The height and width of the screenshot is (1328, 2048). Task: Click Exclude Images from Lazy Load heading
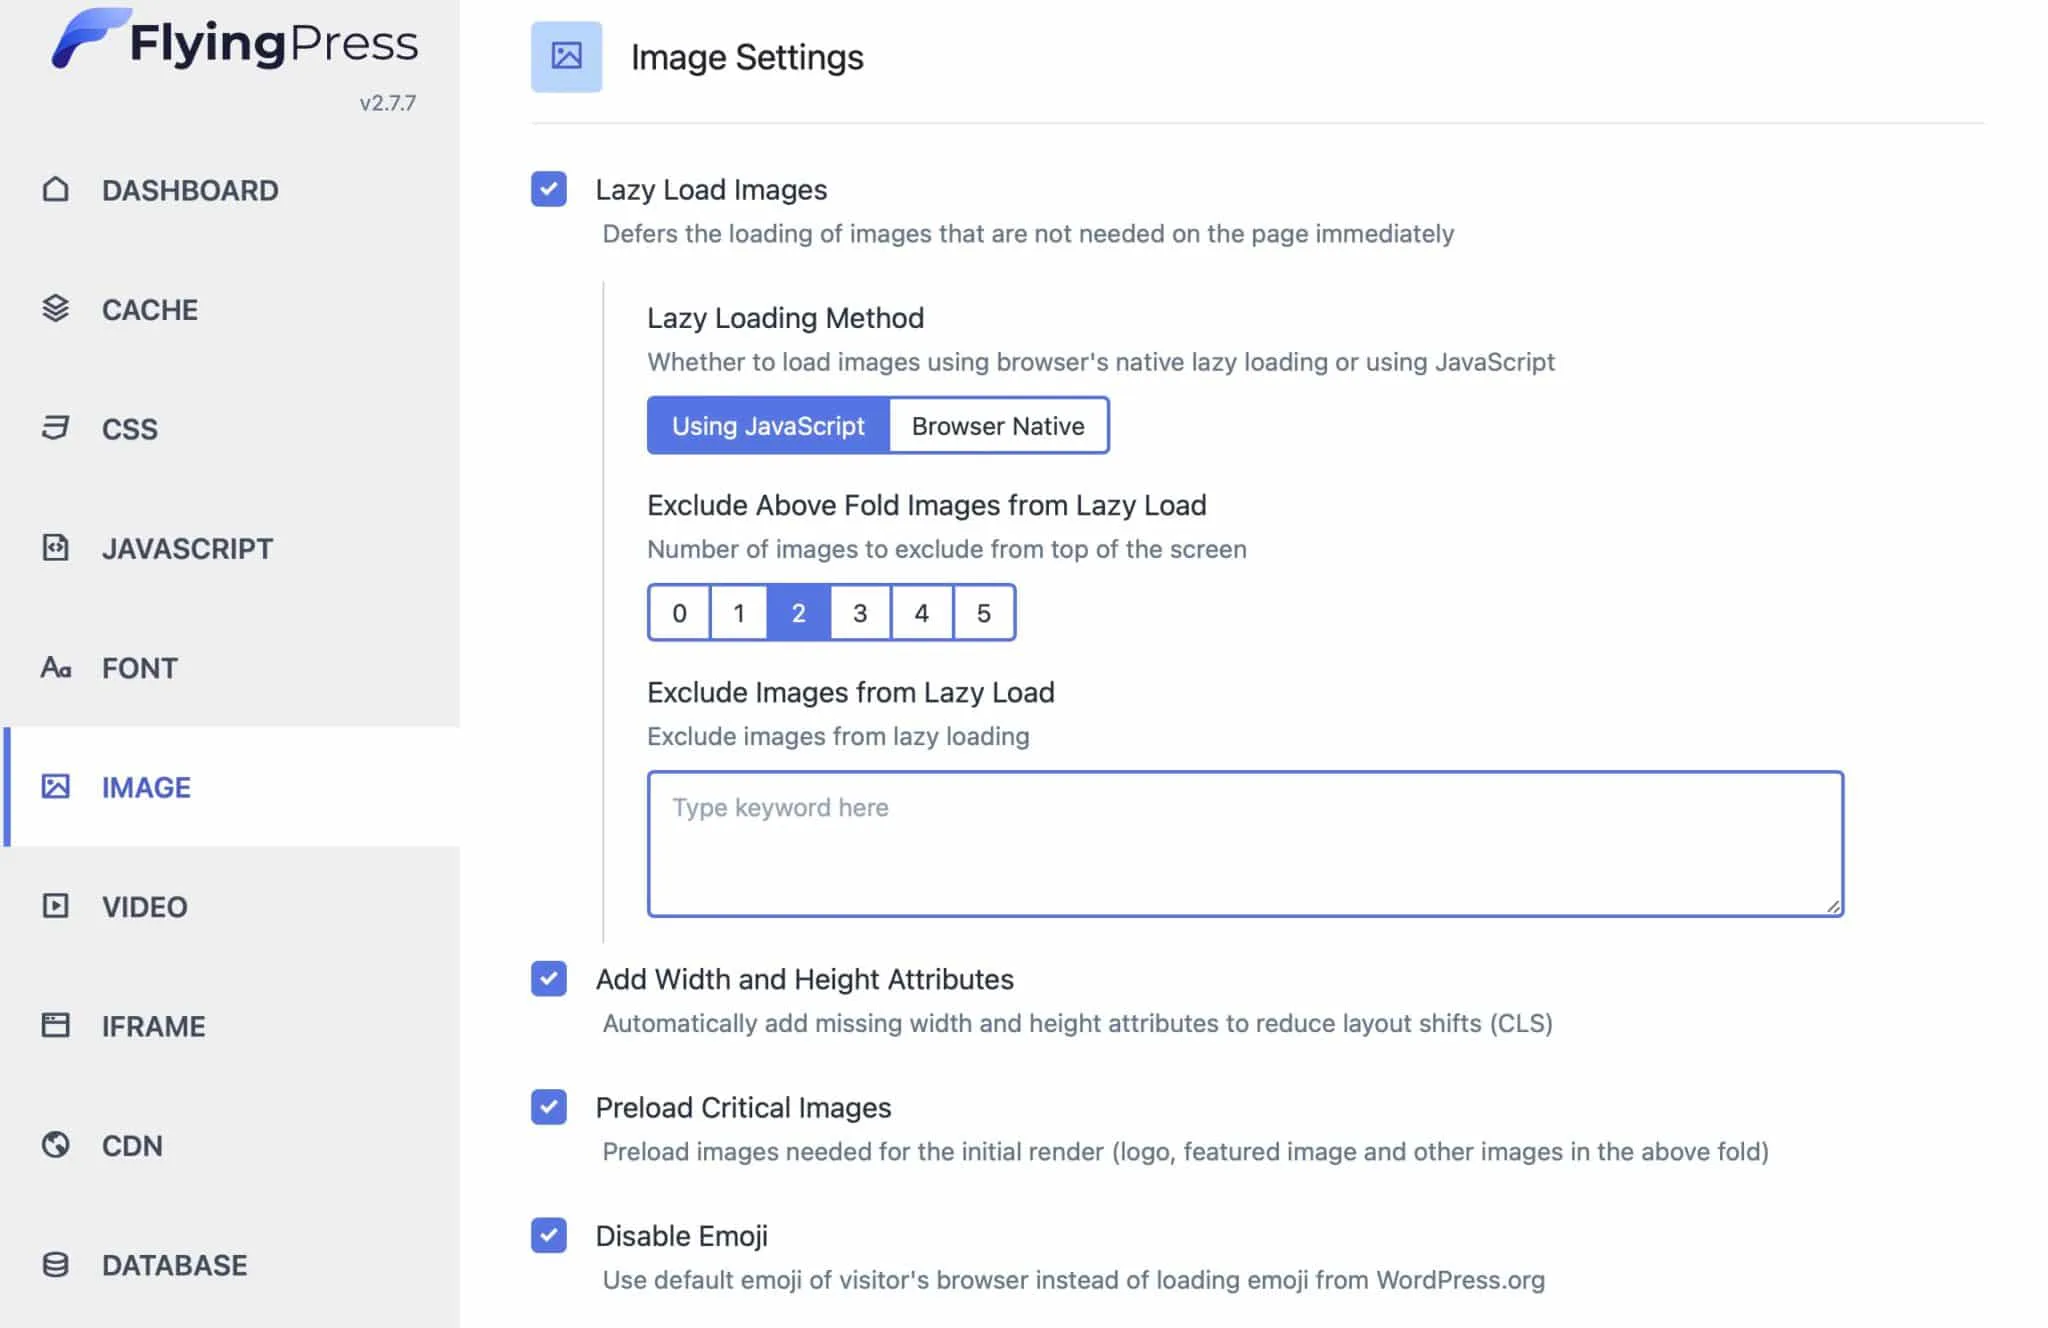click(x=850, y=692)
